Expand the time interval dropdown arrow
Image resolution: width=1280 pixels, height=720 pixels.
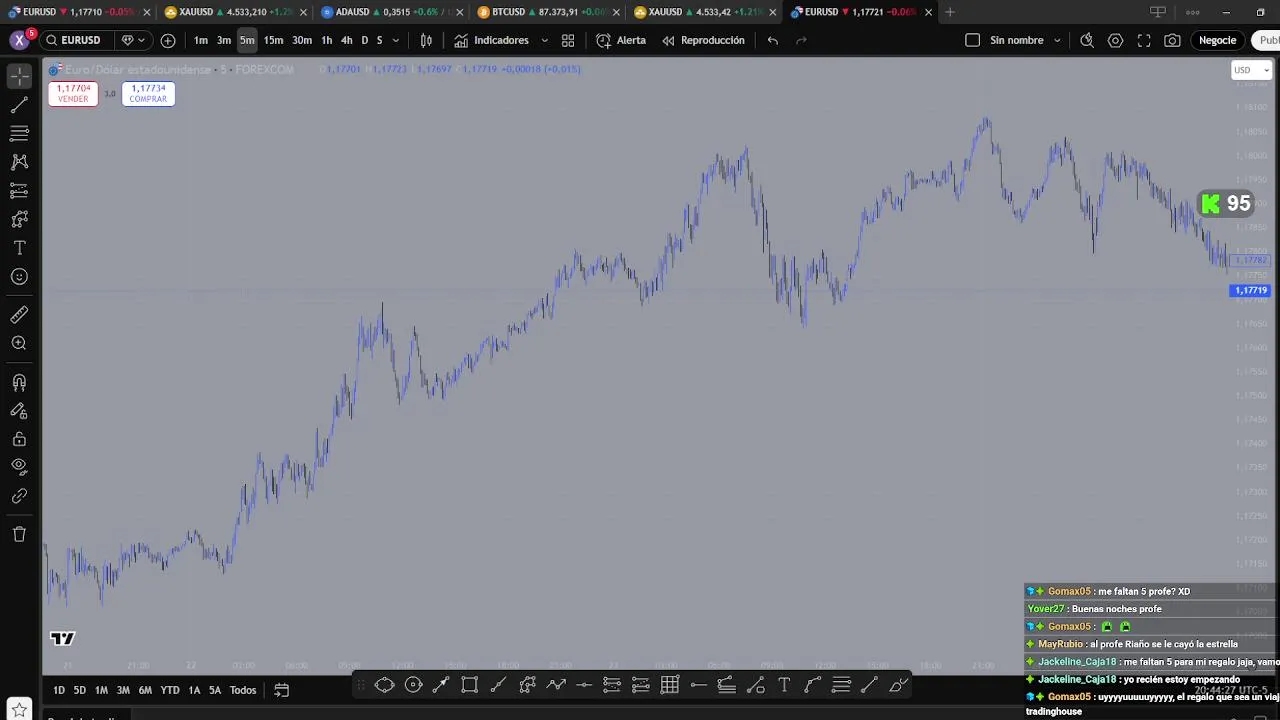coord(396,40)
